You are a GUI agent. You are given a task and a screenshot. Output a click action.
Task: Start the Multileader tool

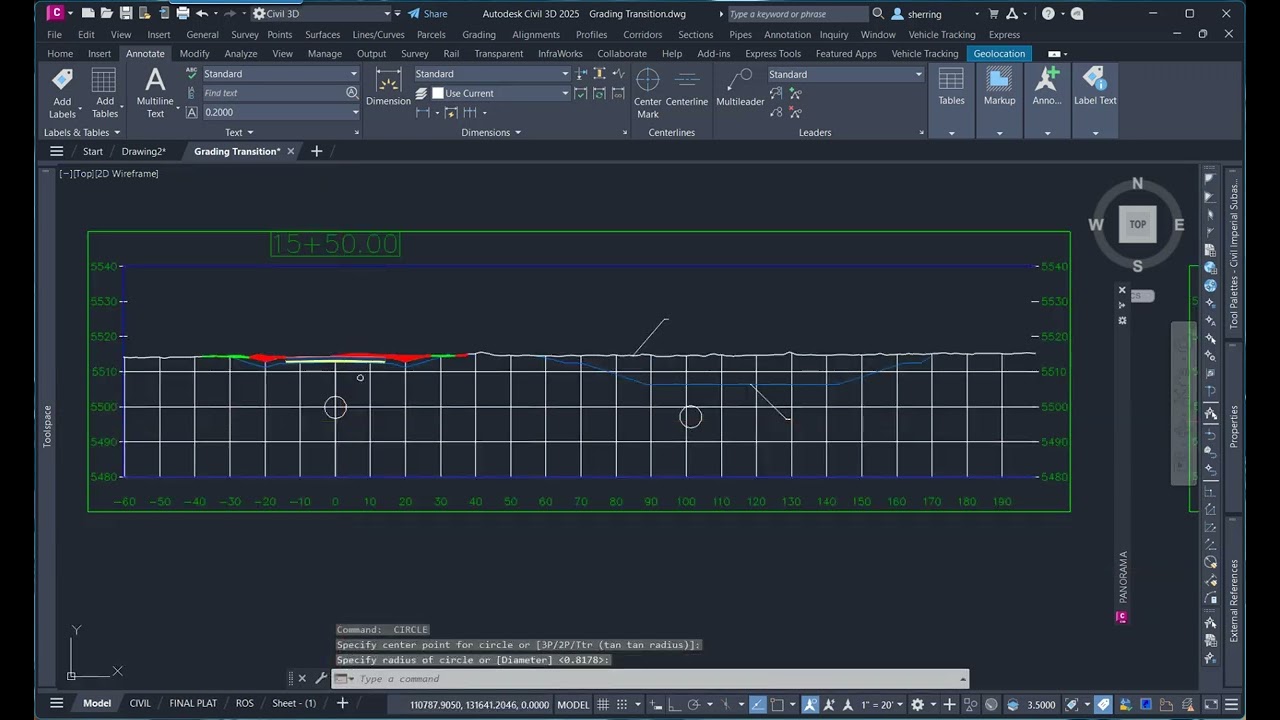(740, 87)
